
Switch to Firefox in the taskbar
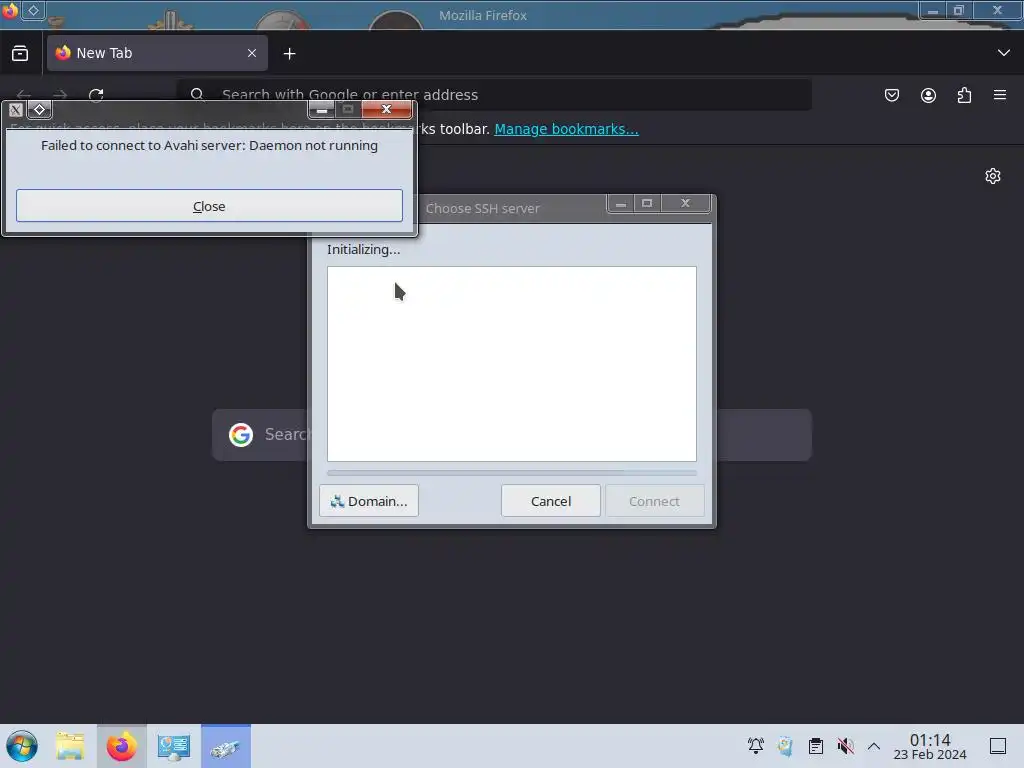121,746
